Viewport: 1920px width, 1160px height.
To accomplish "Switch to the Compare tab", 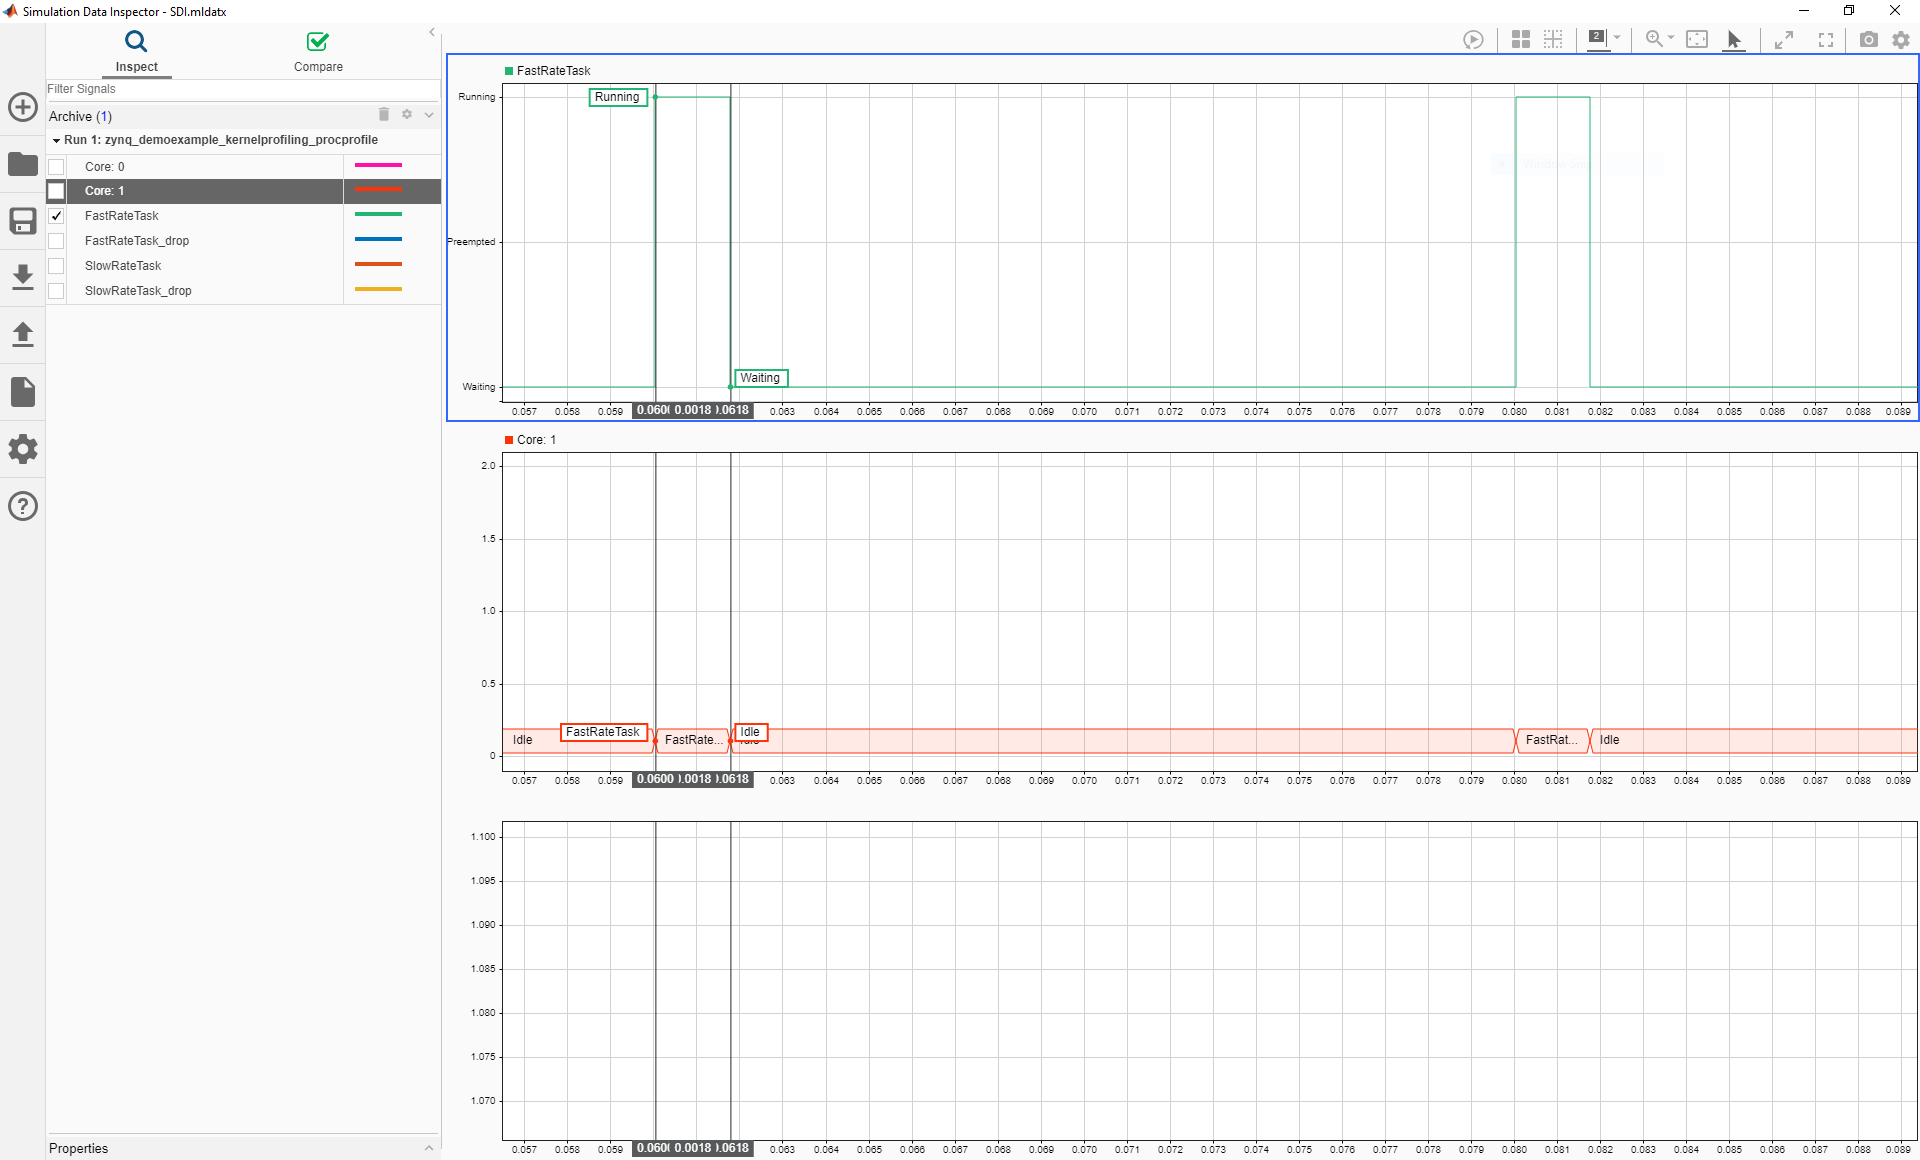I will point(318,52).
